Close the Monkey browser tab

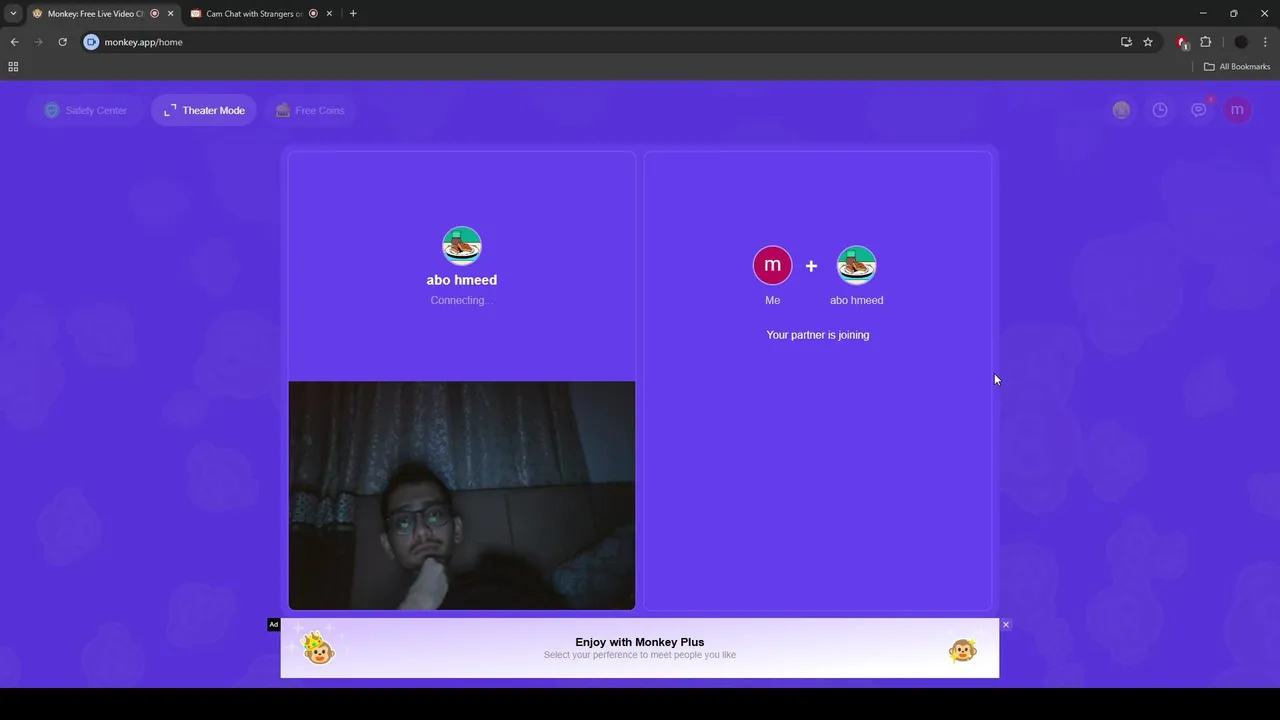point(170,14)
